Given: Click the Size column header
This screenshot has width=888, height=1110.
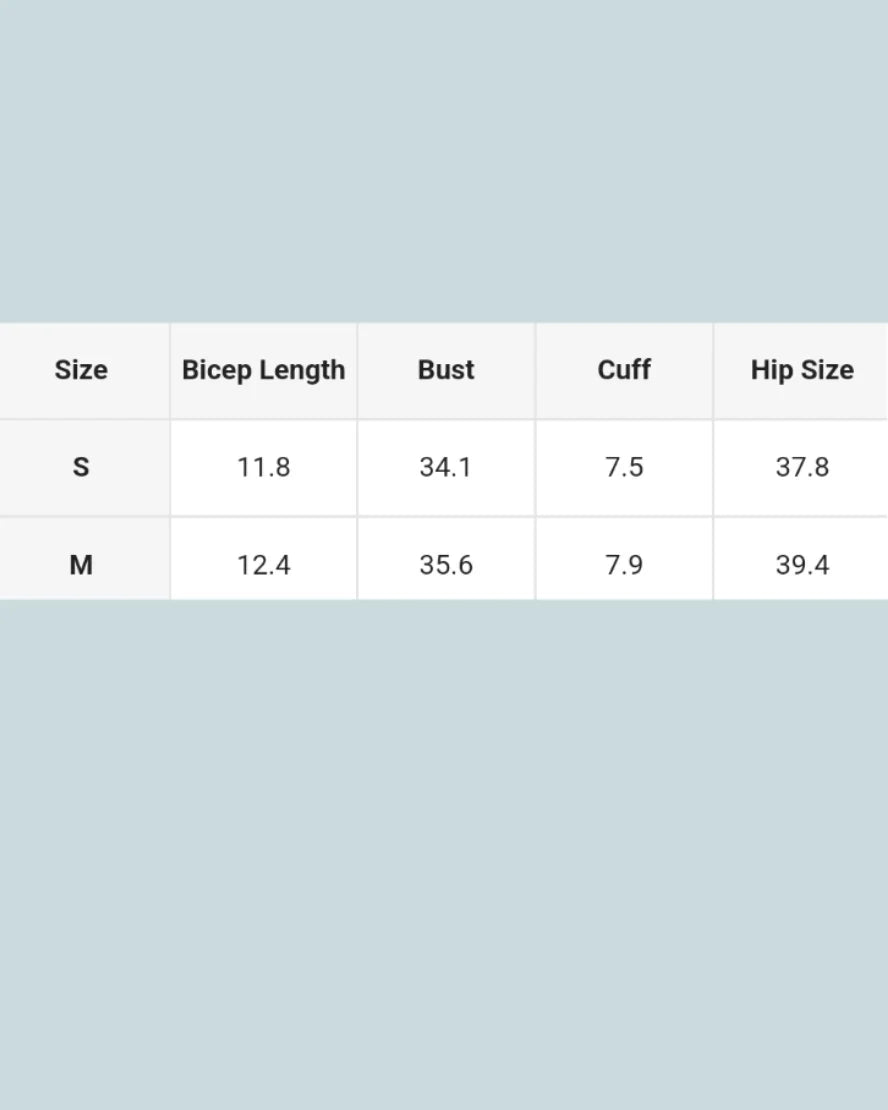Looking at the screenshot, I should [x=81, y=370].
